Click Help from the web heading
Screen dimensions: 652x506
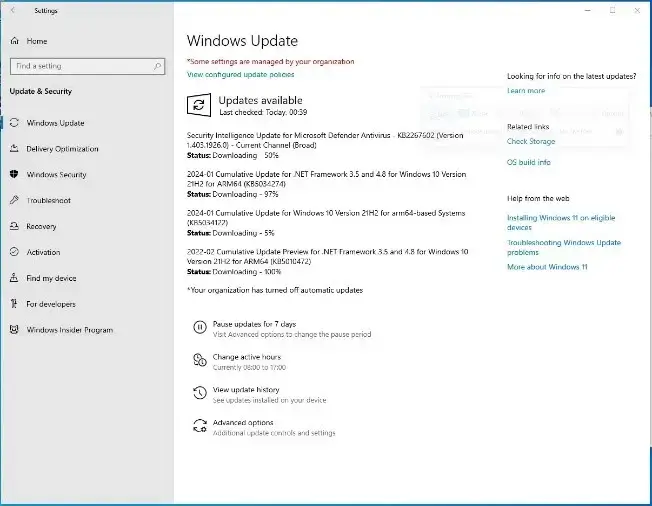click(538, 198)
